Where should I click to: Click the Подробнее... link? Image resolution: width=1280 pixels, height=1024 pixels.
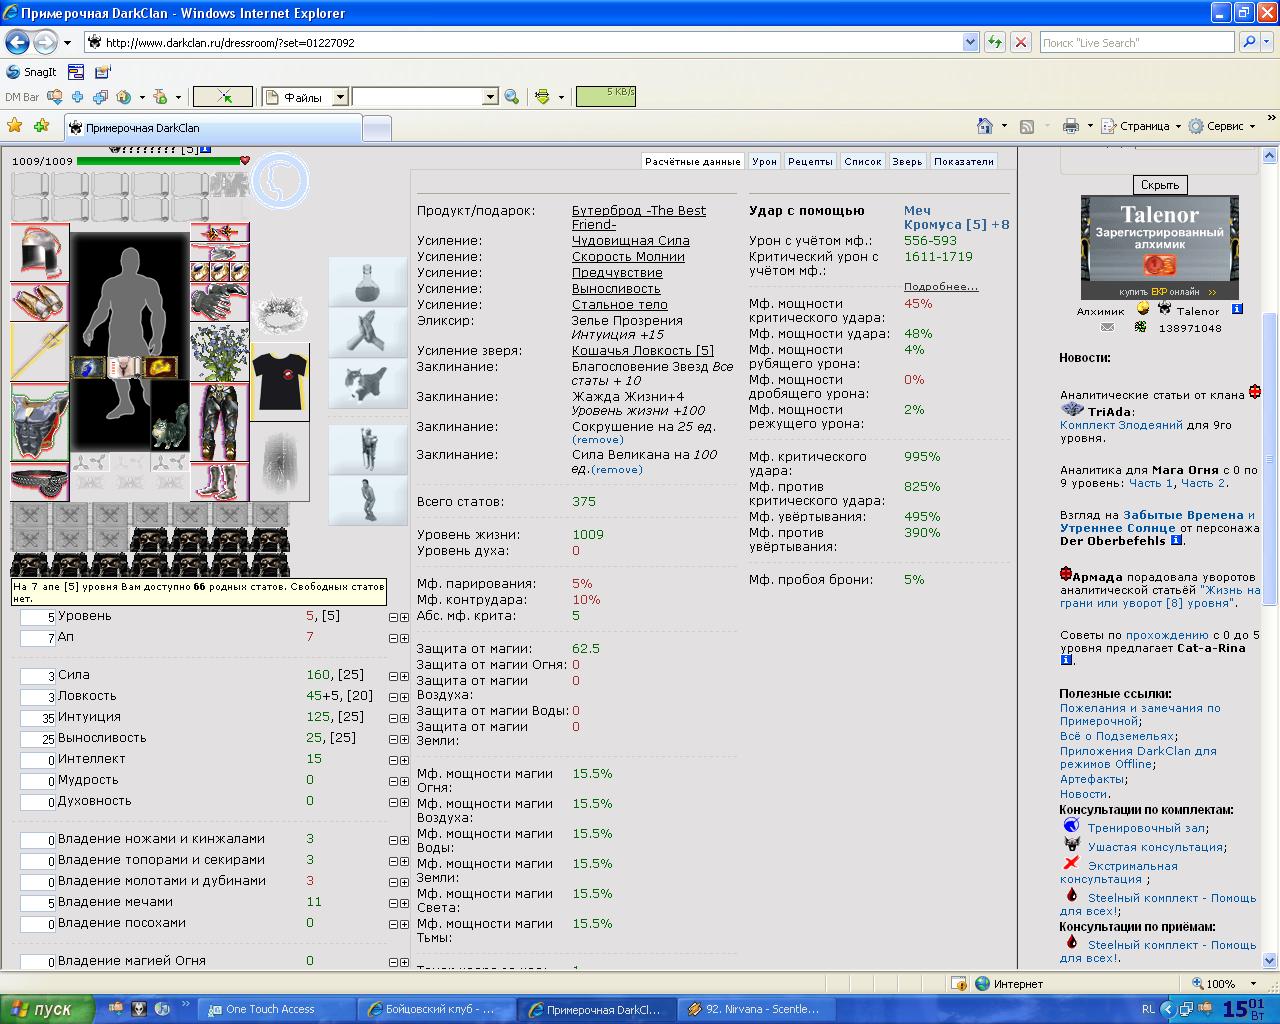click(941, 287)
